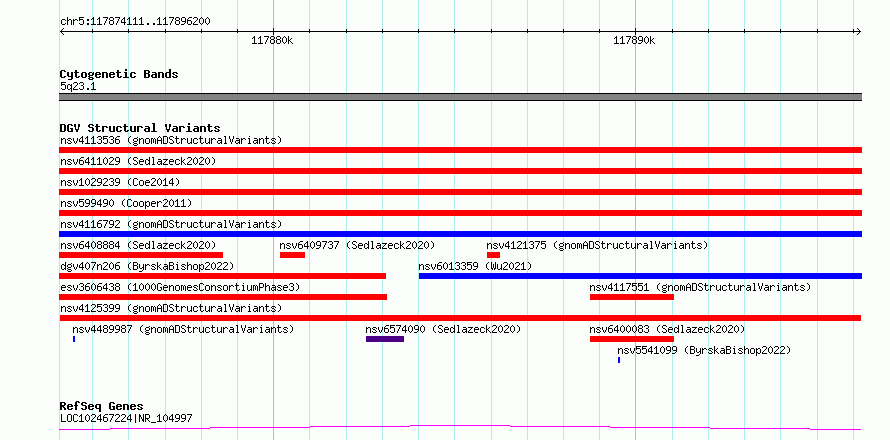The height and width of the screenshot is (440, 890).
Task: Open dgv407n206 (ByrskaBishop2022) label
Action: tap(147, 266)
